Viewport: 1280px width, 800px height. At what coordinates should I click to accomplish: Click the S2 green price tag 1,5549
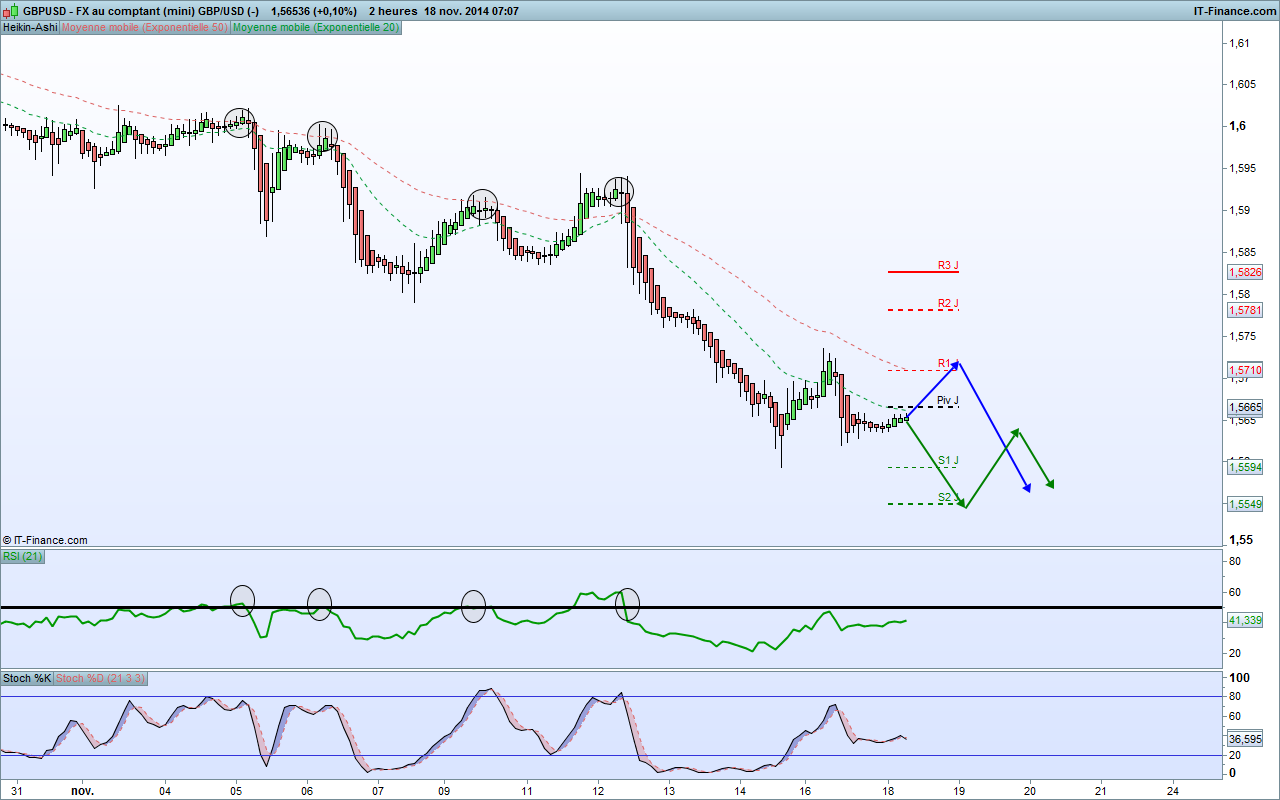tap(1245, 504)
